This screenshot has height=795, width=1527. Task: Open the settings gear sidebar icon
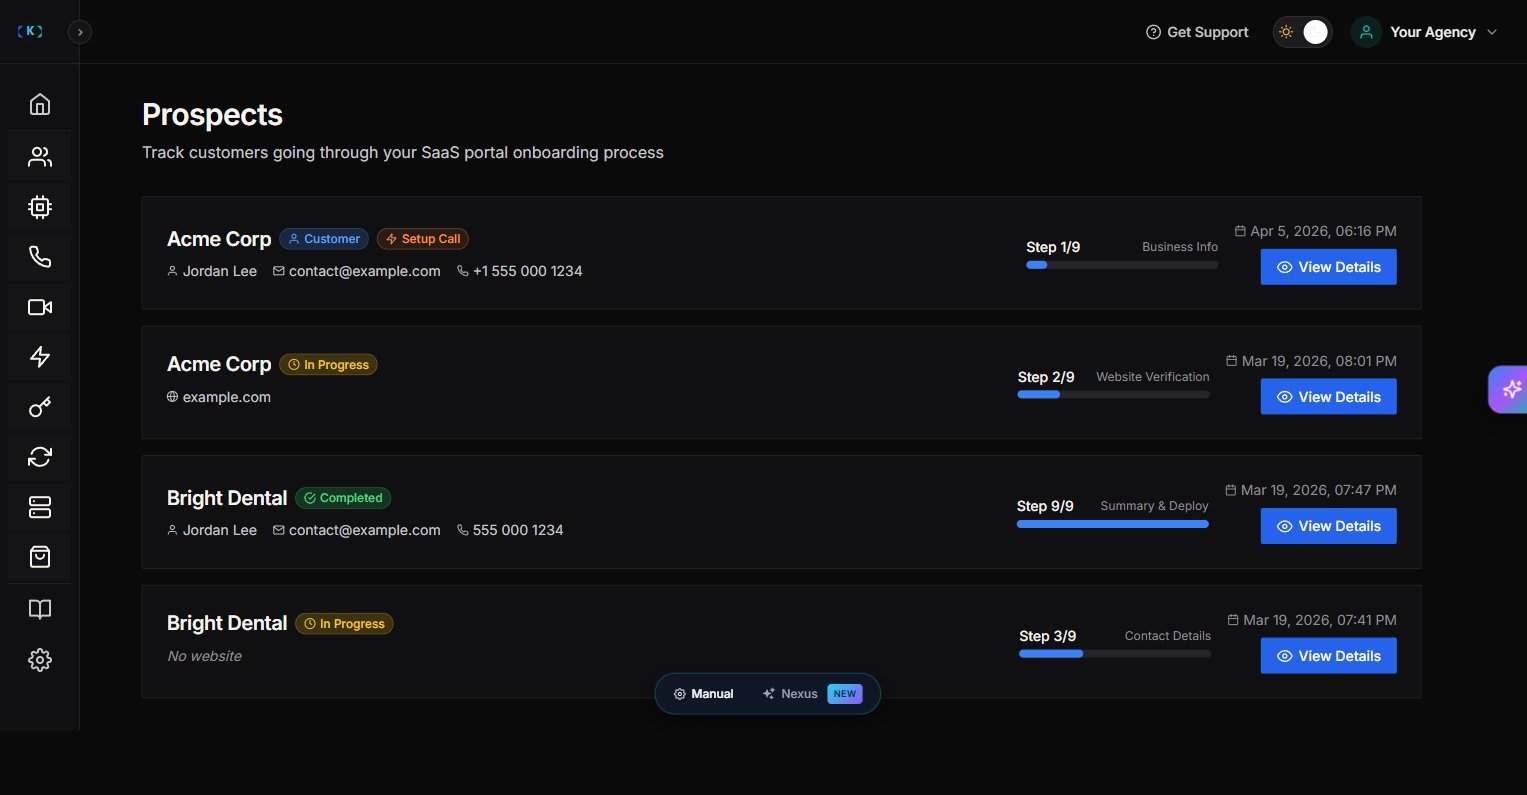click(39, 660)
